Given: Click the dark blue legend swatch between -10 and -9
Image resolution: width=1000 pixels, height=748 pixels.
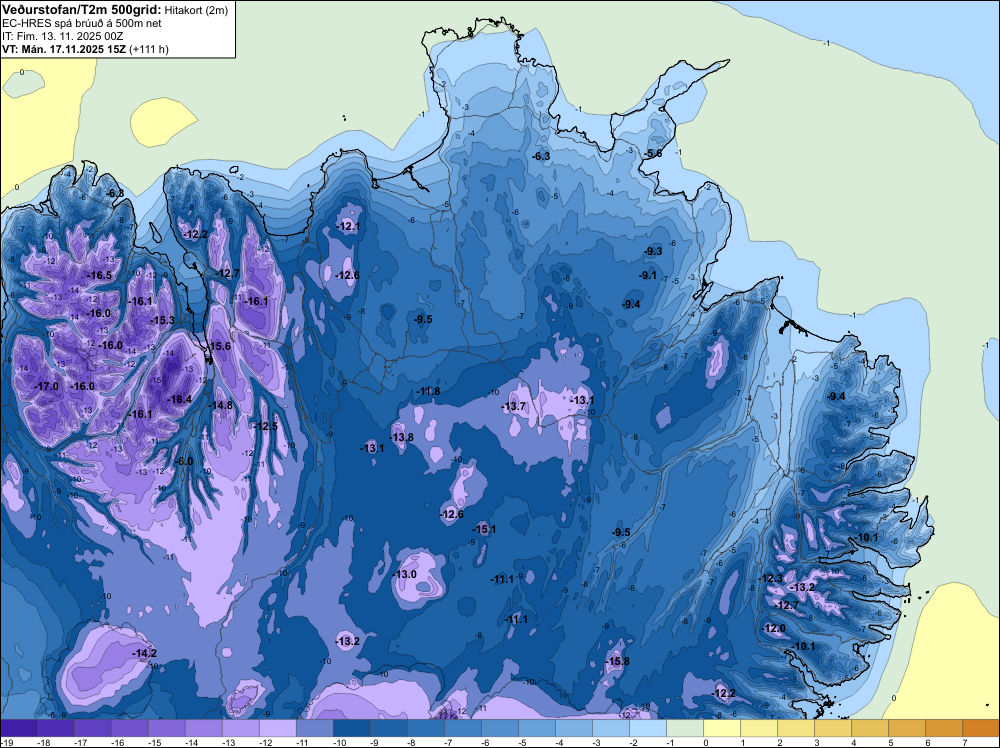Looking at the screenshot, I should pyautogui.click(x=352, y=728).
